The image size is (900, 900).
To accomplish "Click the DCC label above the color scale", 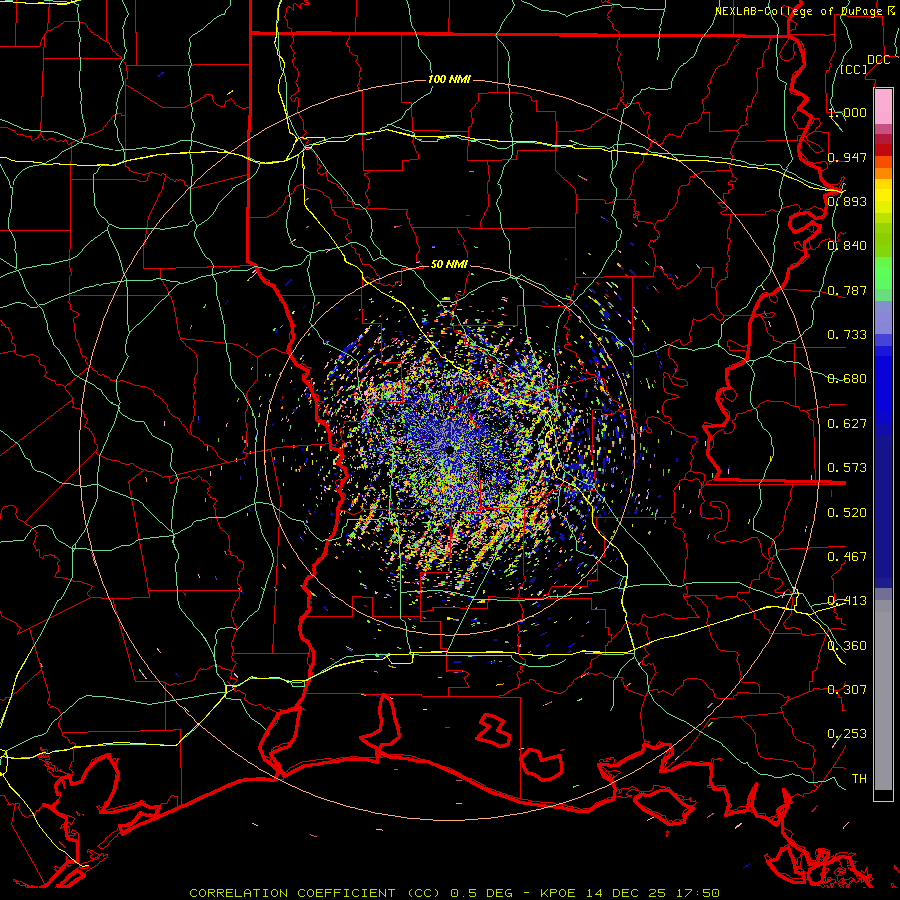I will 879,60.
